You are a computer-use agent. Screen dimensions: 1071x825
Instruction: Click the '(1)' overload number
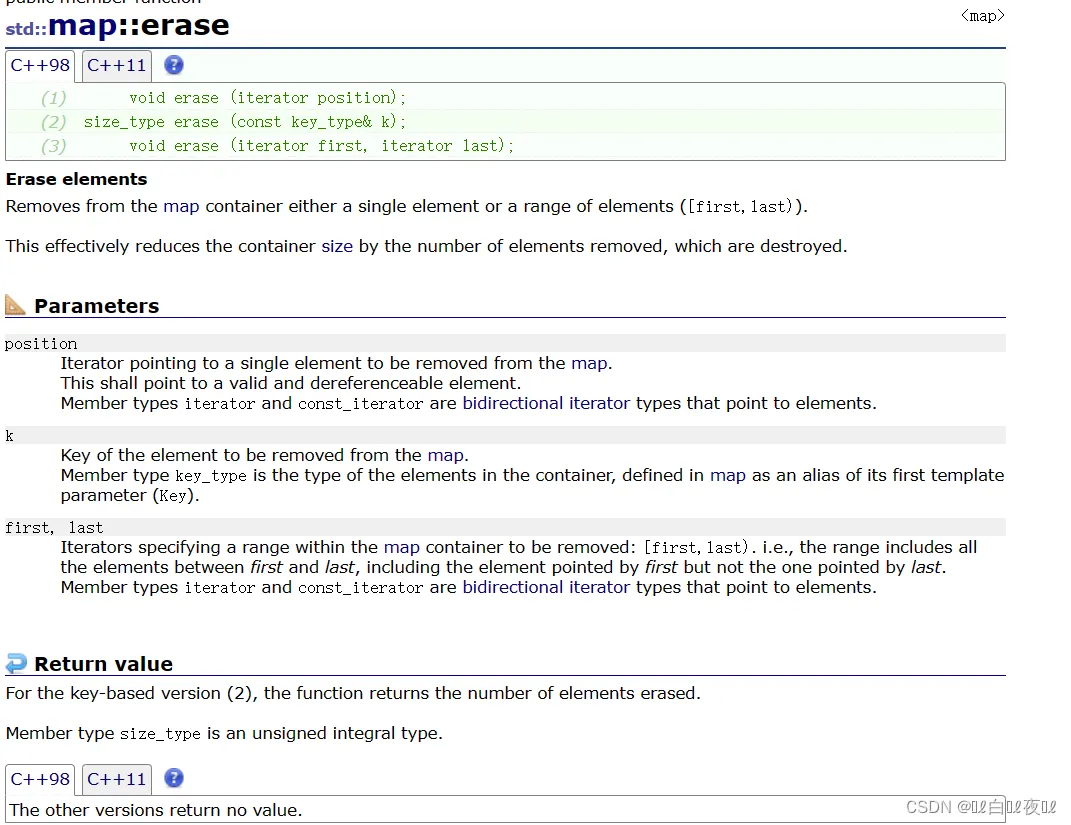[54, 98]
